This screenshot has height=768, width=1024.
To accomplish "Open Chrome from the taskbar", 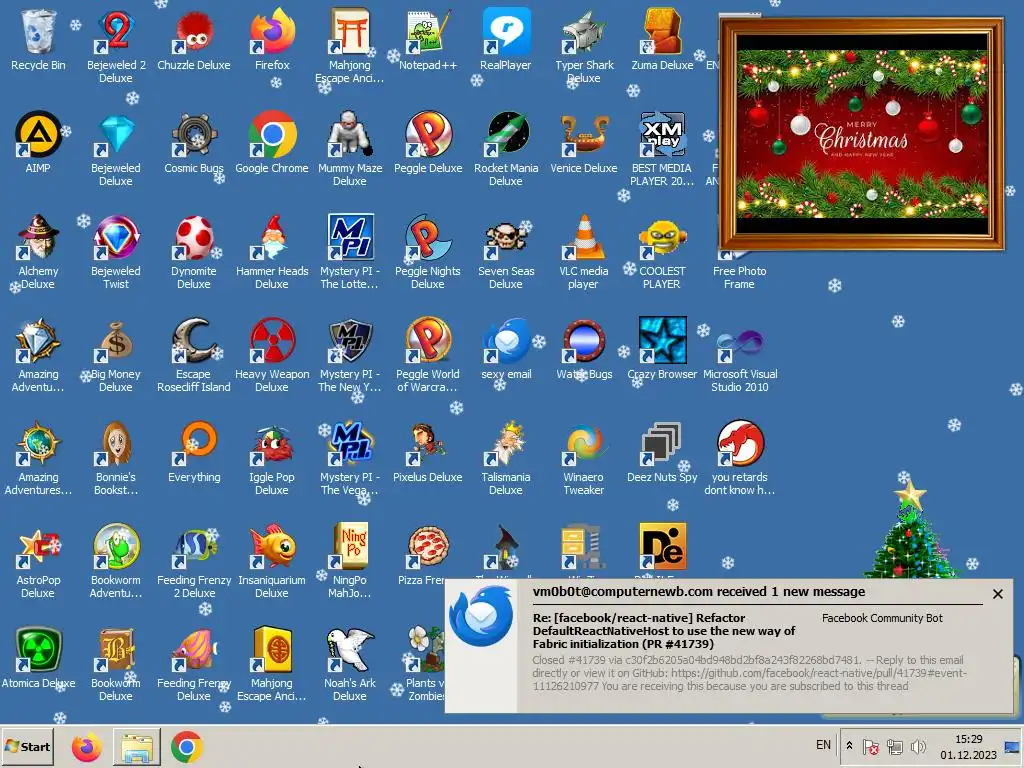I will (x=187, y=746).
